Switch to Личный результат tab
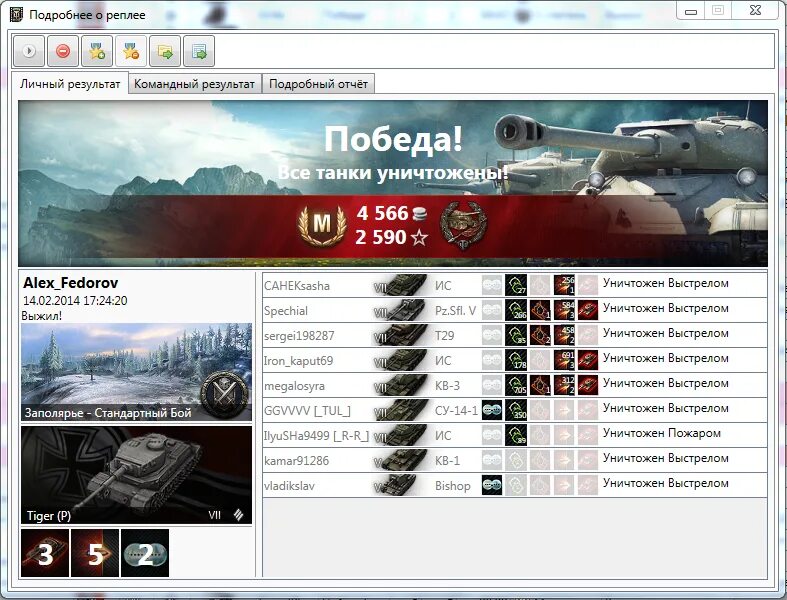The image size is (787, 600). 70,84
